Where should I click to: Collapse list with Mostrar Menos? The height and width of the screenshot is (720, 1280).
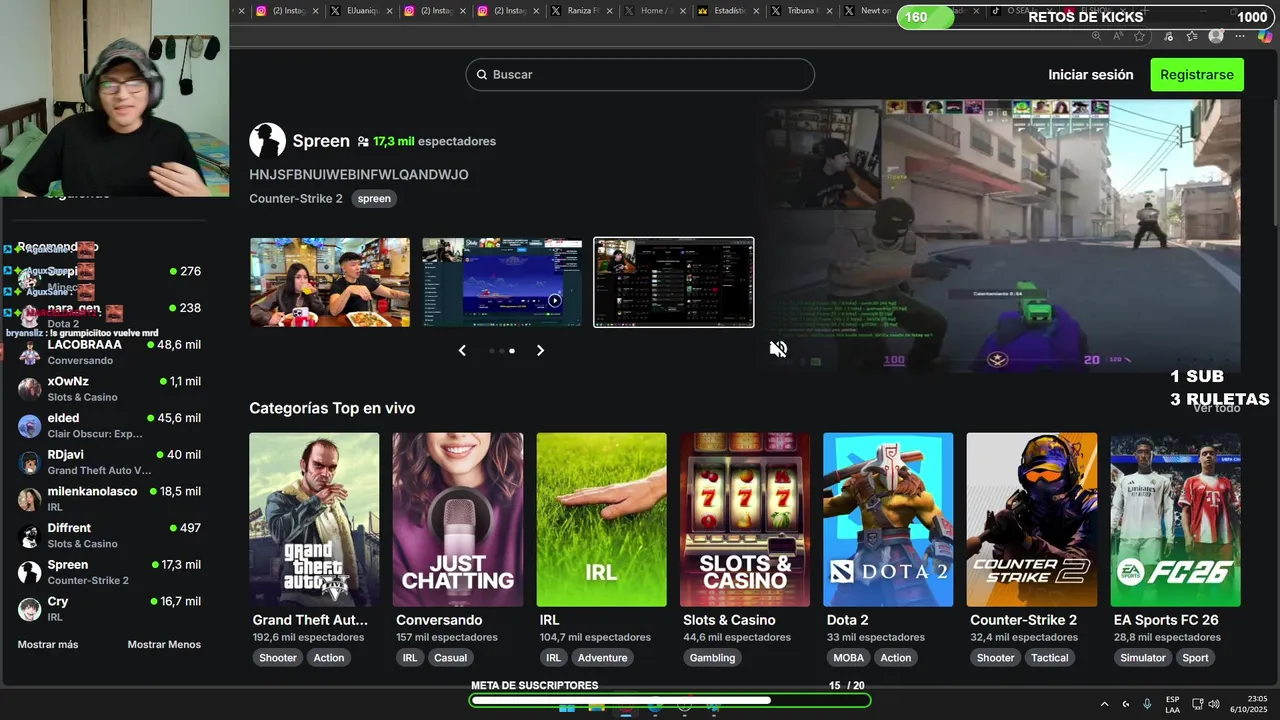point(164,645)
